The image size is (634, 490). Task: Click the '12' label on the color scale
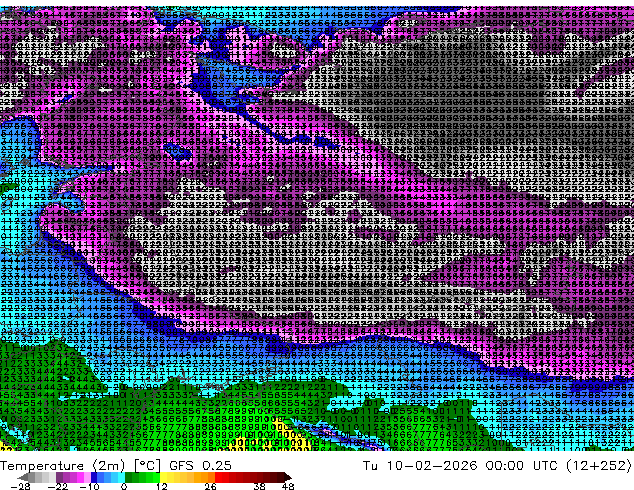click(x=162, y=486)
